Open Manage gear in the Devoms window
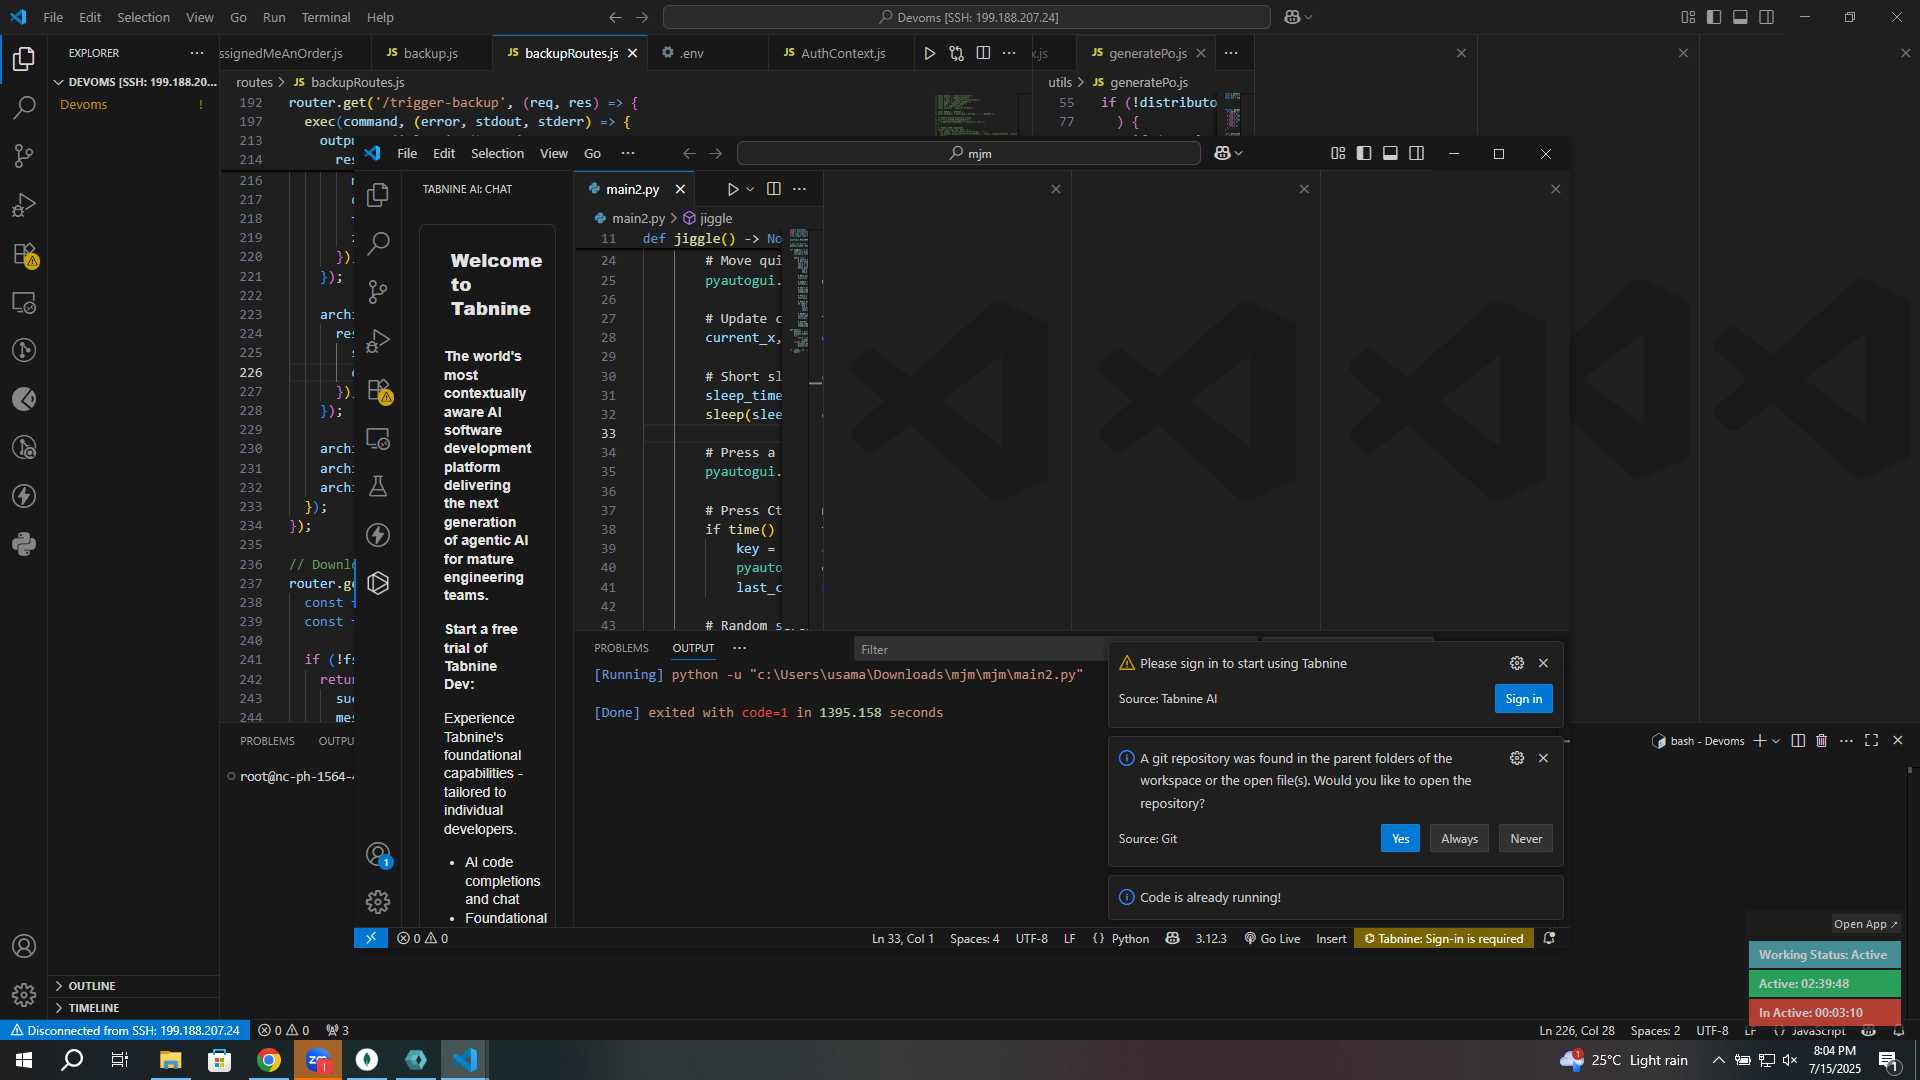This screenshot has width=1920, height=1080. 24,995
